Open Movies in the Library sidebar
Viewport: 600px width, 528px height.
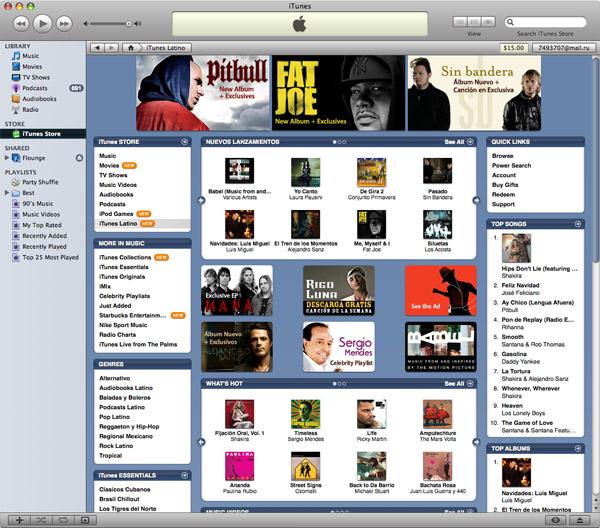point(32,67)
